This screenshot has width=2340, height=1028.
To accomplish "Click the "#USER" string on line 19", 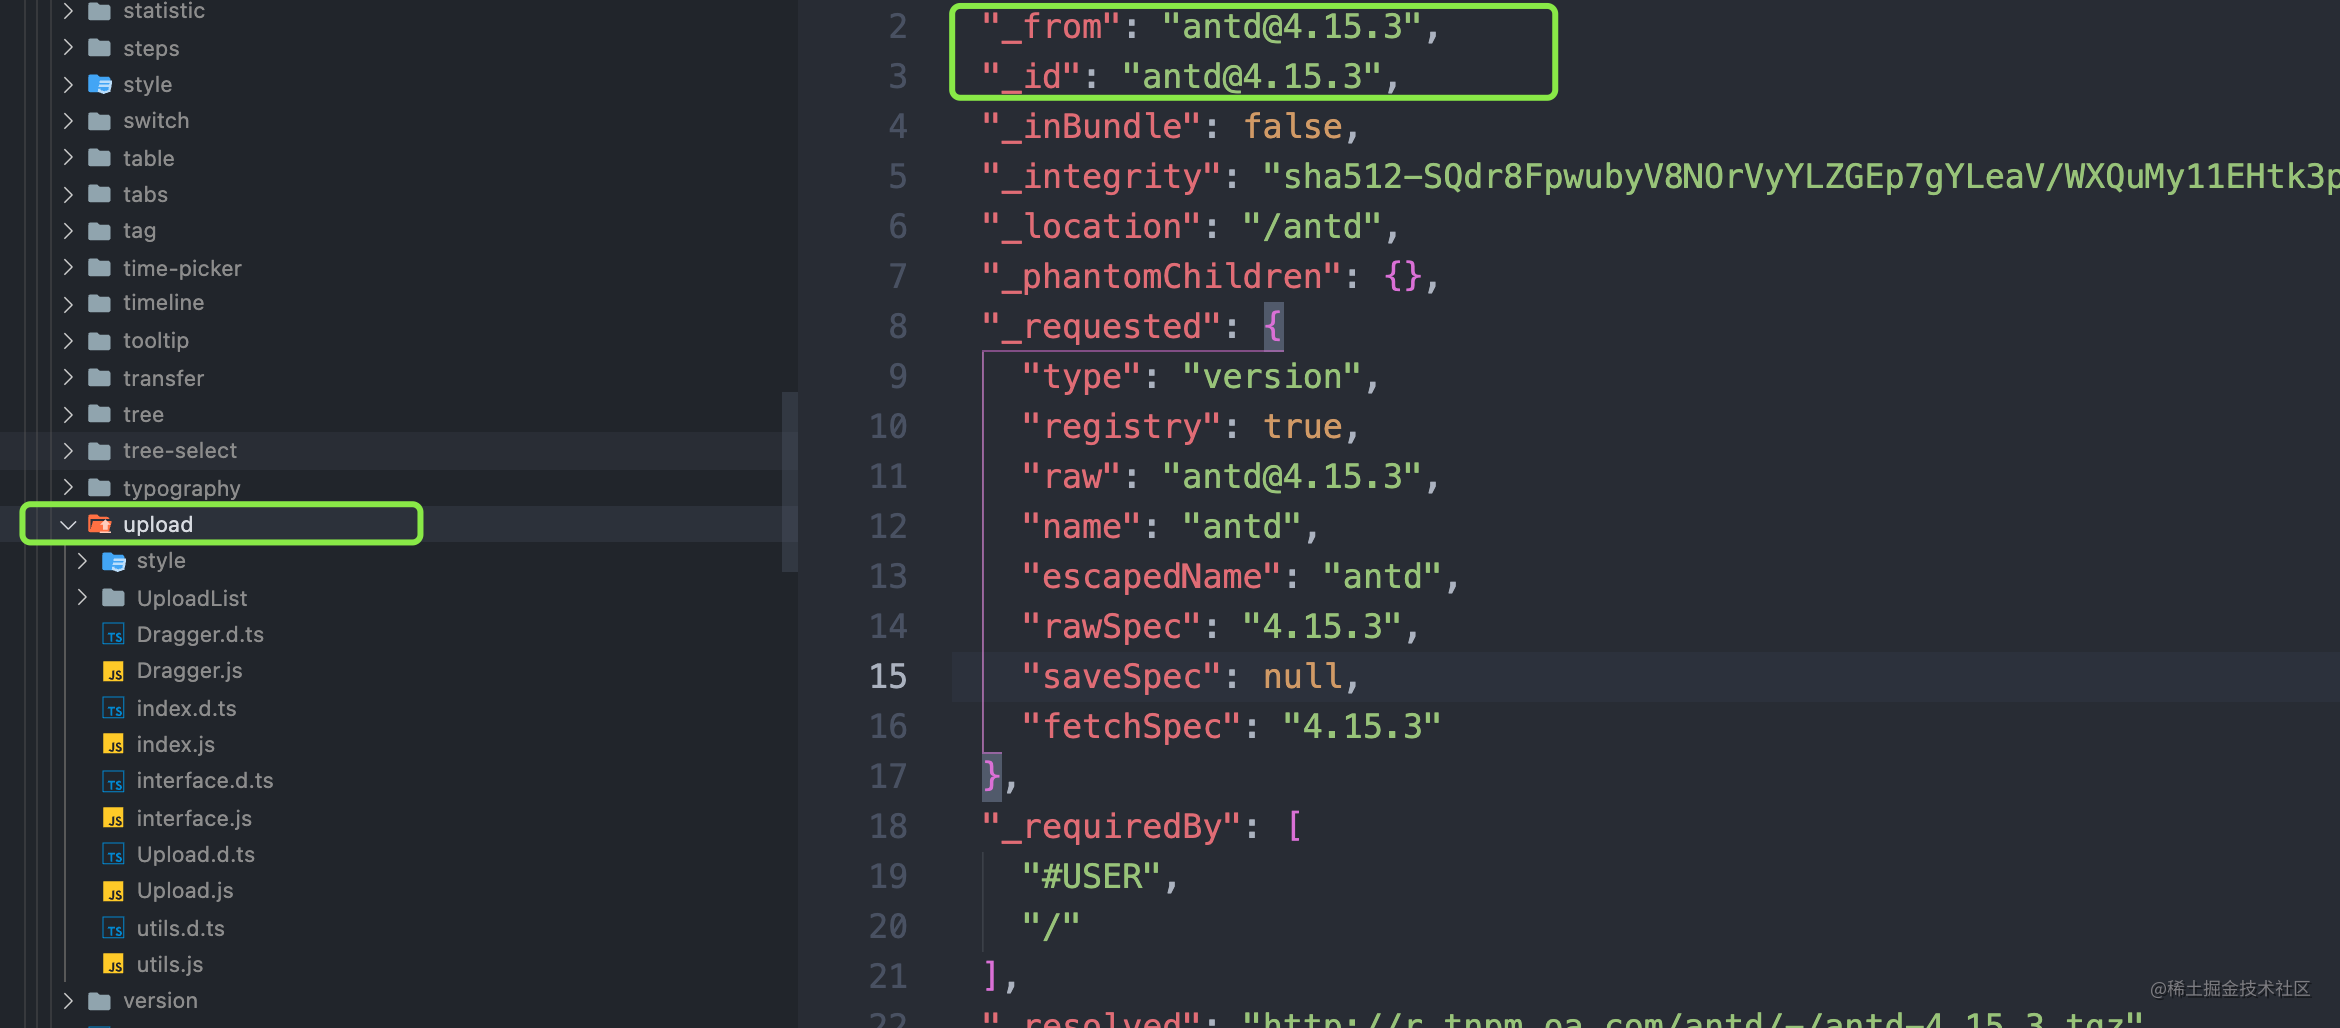I will (1091, 877).
